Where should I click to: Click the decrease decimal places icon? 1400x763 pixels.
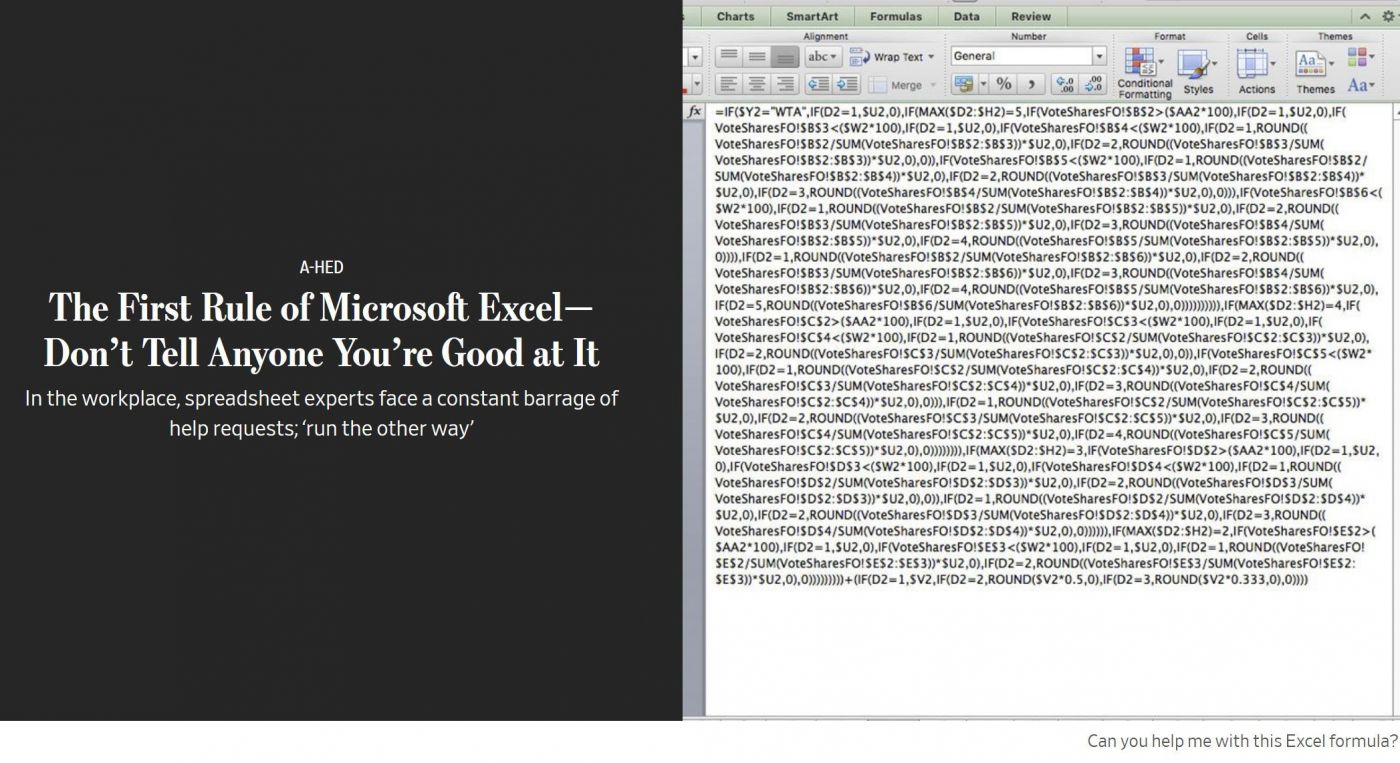coord(1094,85)
